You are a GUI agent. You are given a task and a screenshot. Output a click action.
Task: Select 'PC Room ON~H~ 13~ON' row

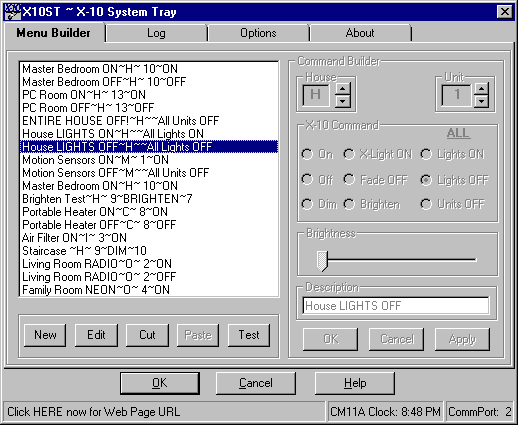[149, 95]
